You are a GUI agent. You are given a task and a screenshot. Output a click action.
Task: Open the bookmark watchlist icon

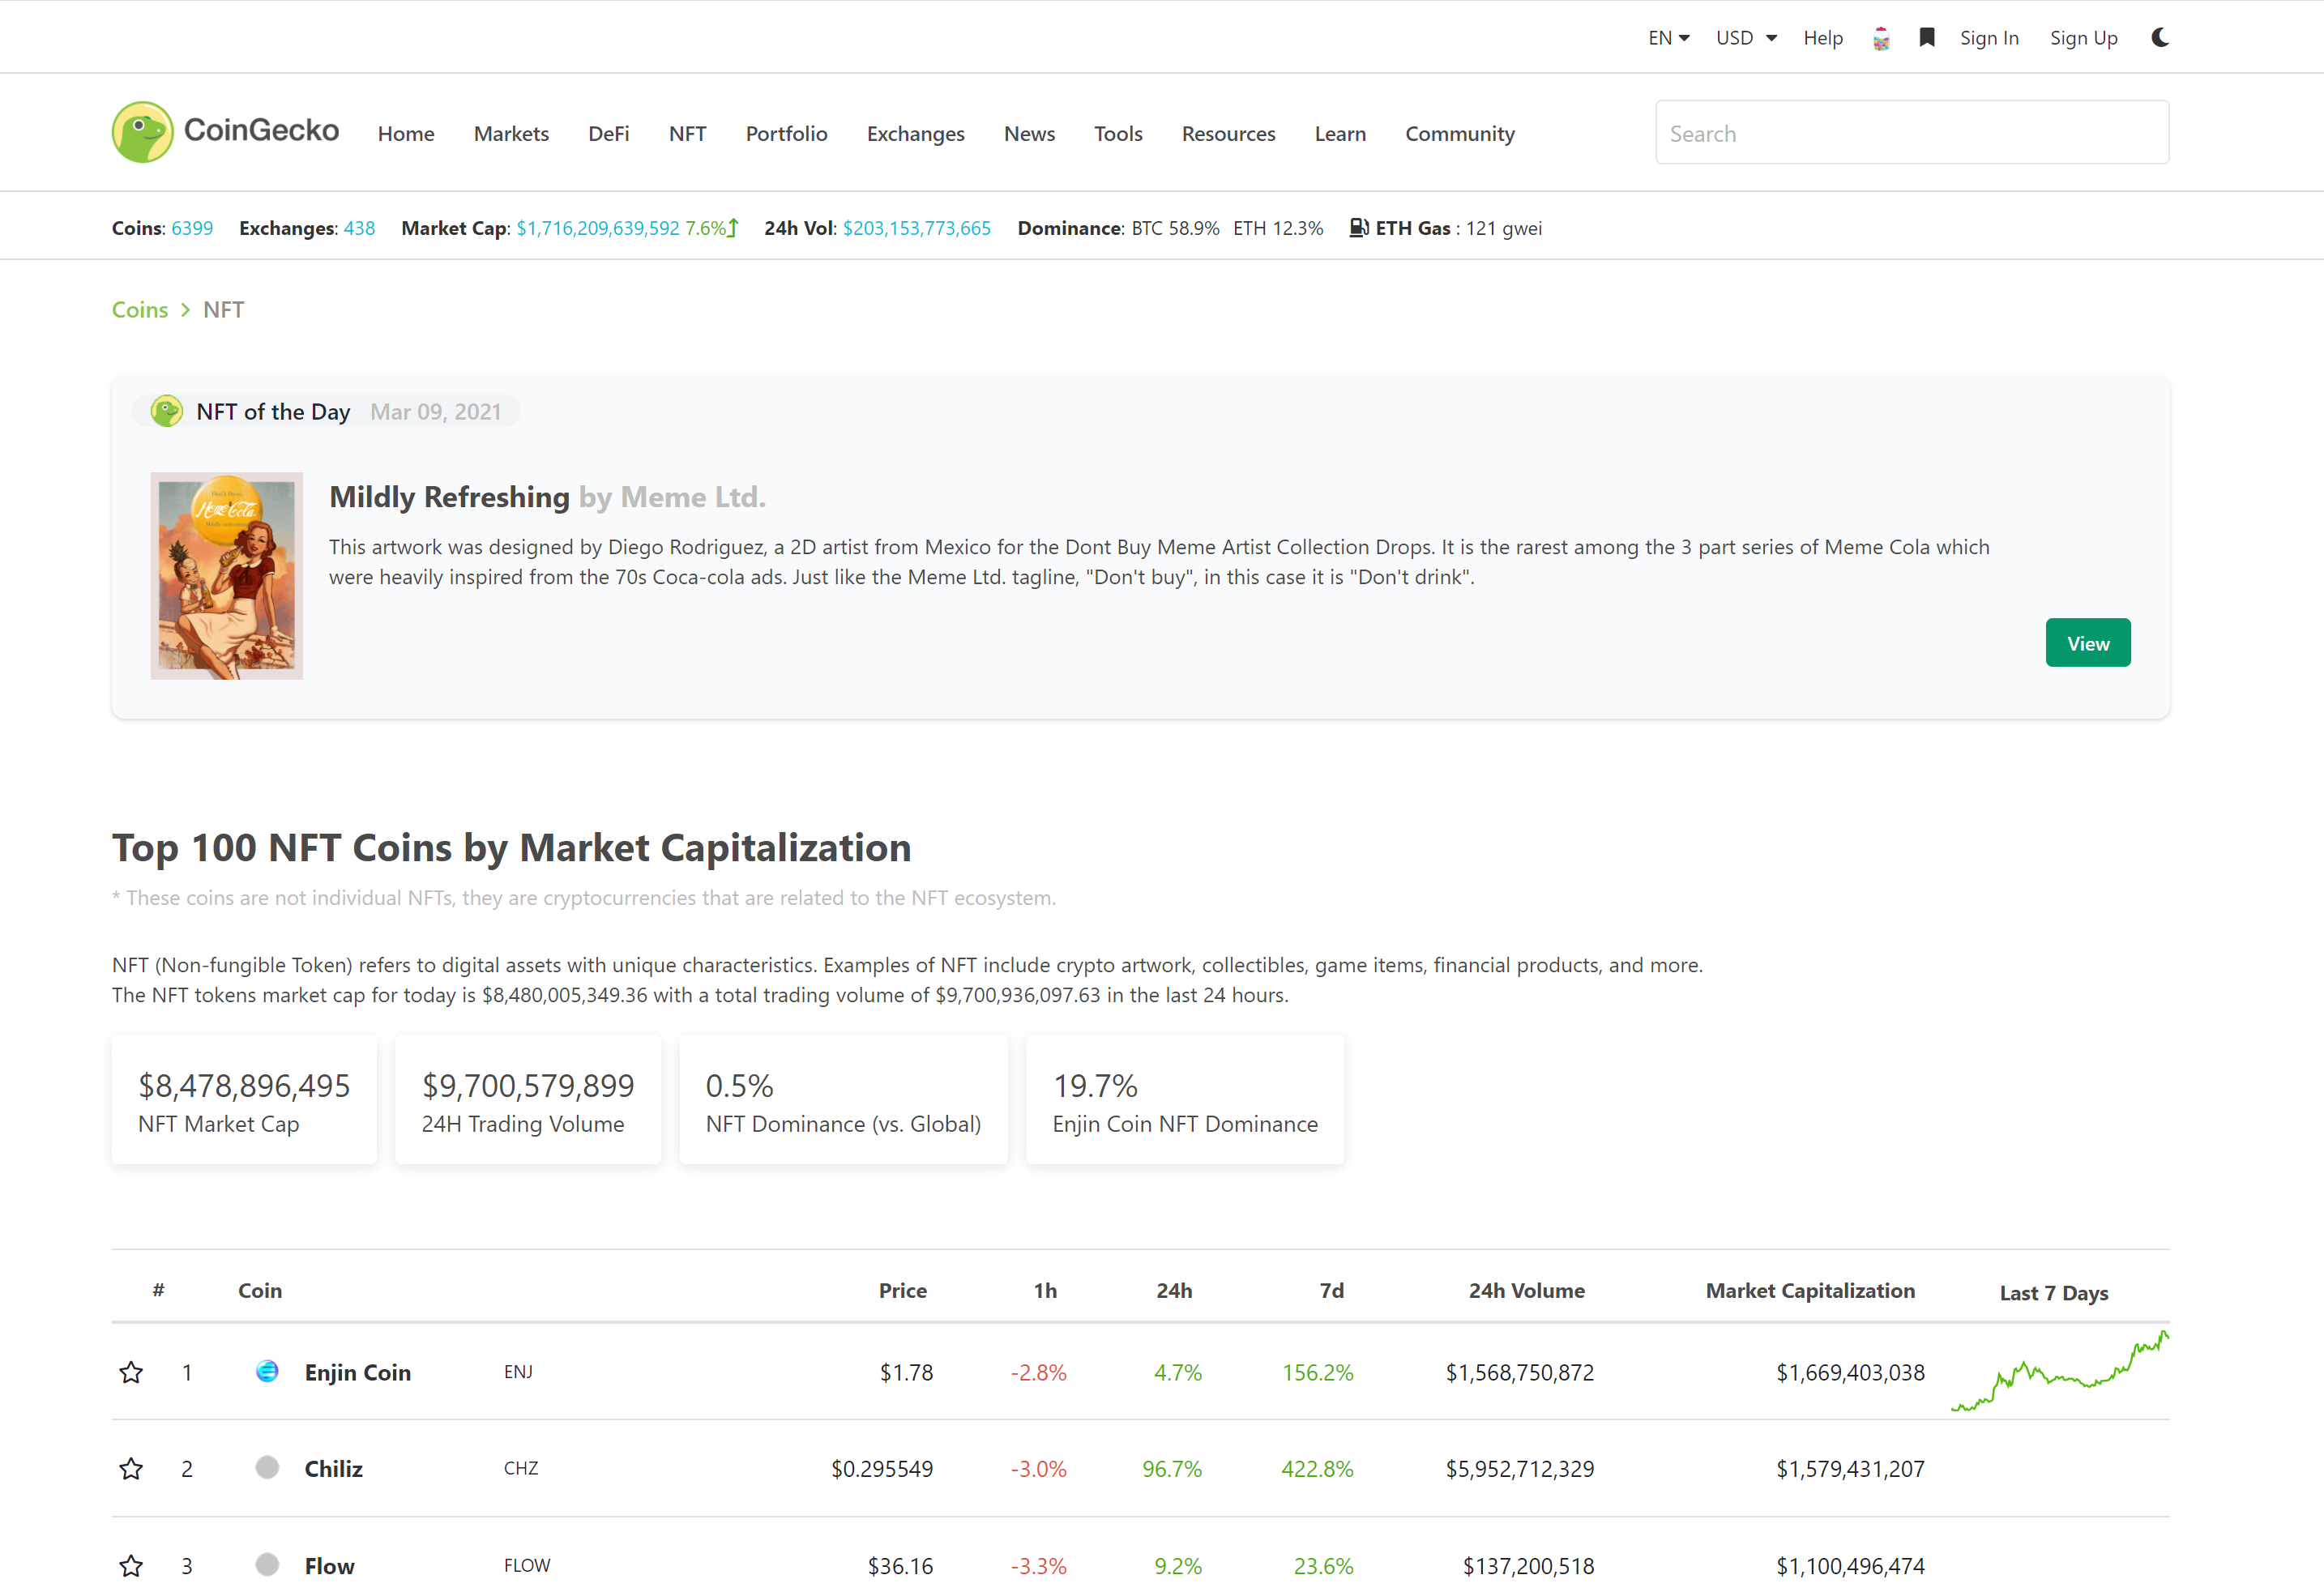click(1927, 37)
